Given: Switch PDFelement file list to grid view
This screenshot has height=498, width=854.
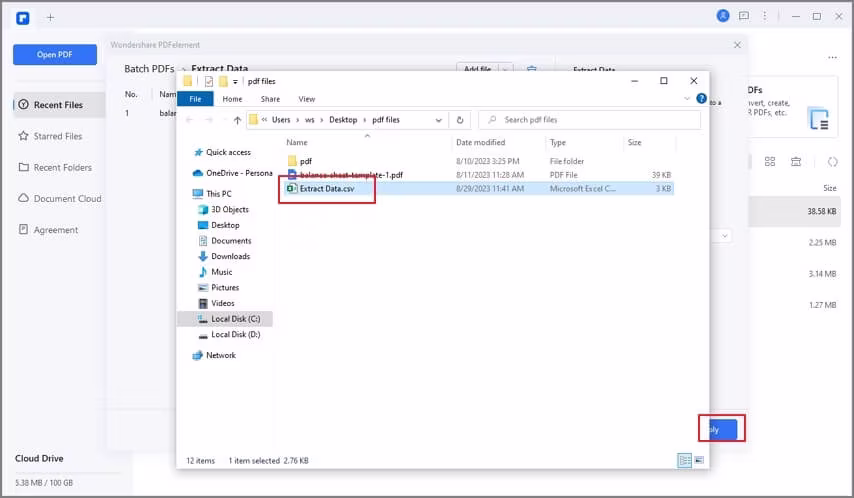Looking at the screenshot, I should click(770, 162).
